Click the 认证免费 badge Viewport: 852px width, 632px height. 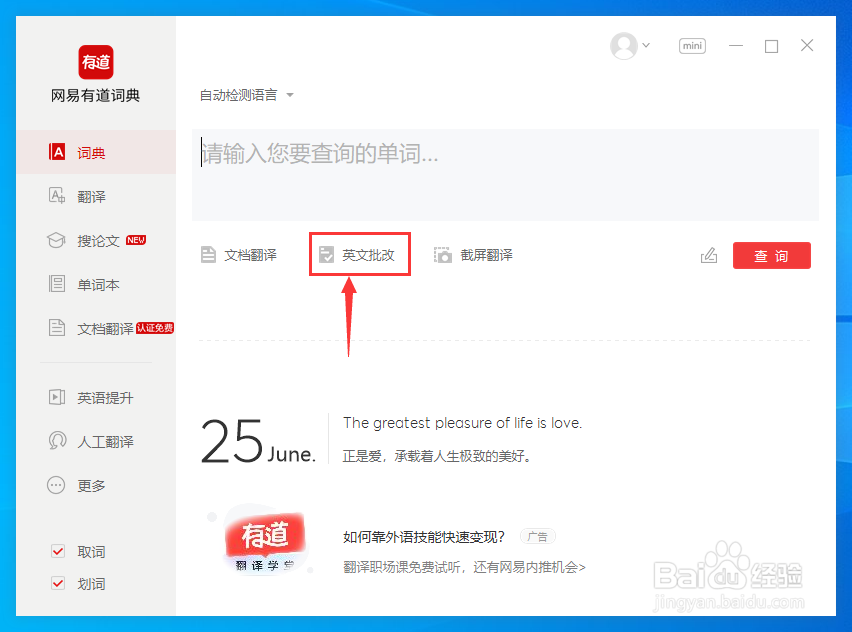155,328
